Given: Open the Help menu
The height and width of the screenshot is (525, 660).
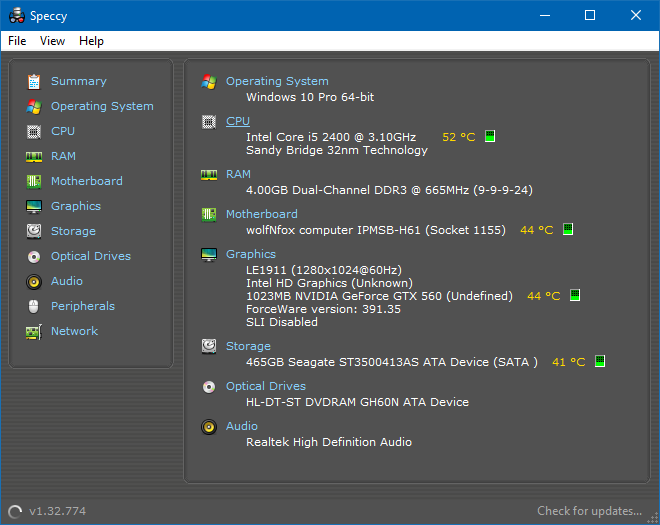Looking at the screenshot, I should click(x=91, y=41).
